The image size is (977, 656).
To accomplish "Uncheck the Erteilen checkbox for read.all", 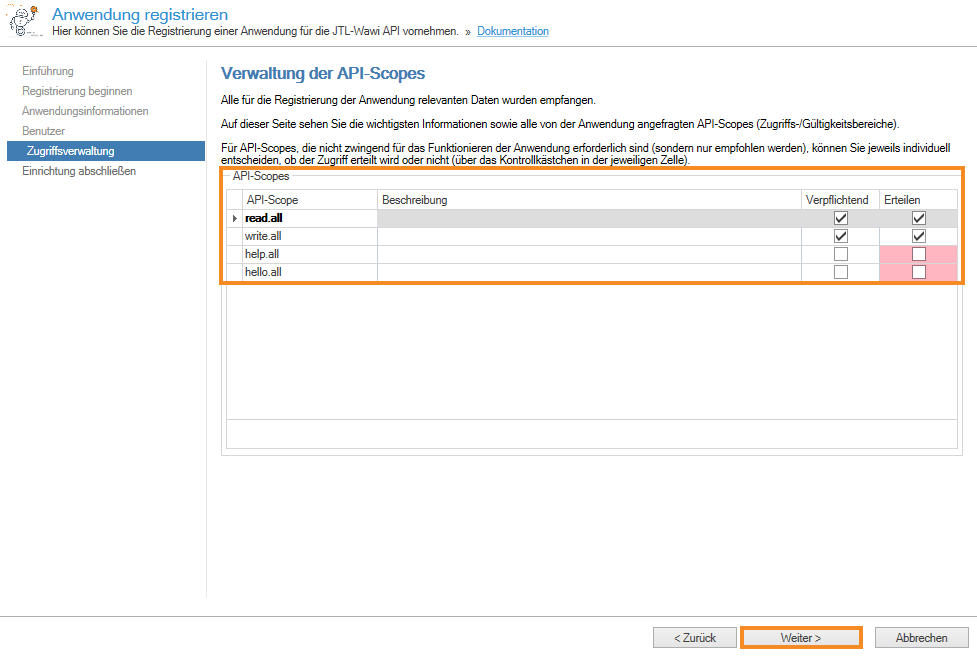I will point(918,218).
